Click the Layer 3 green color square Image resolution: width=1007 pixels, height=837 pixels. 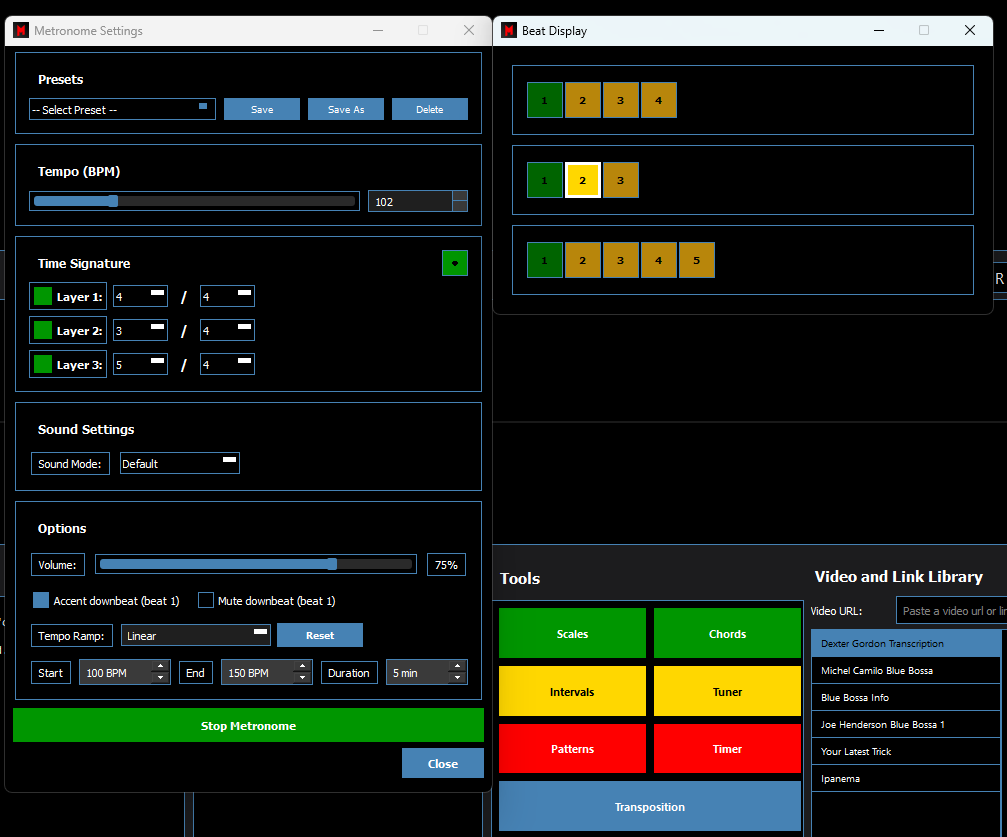43,364
